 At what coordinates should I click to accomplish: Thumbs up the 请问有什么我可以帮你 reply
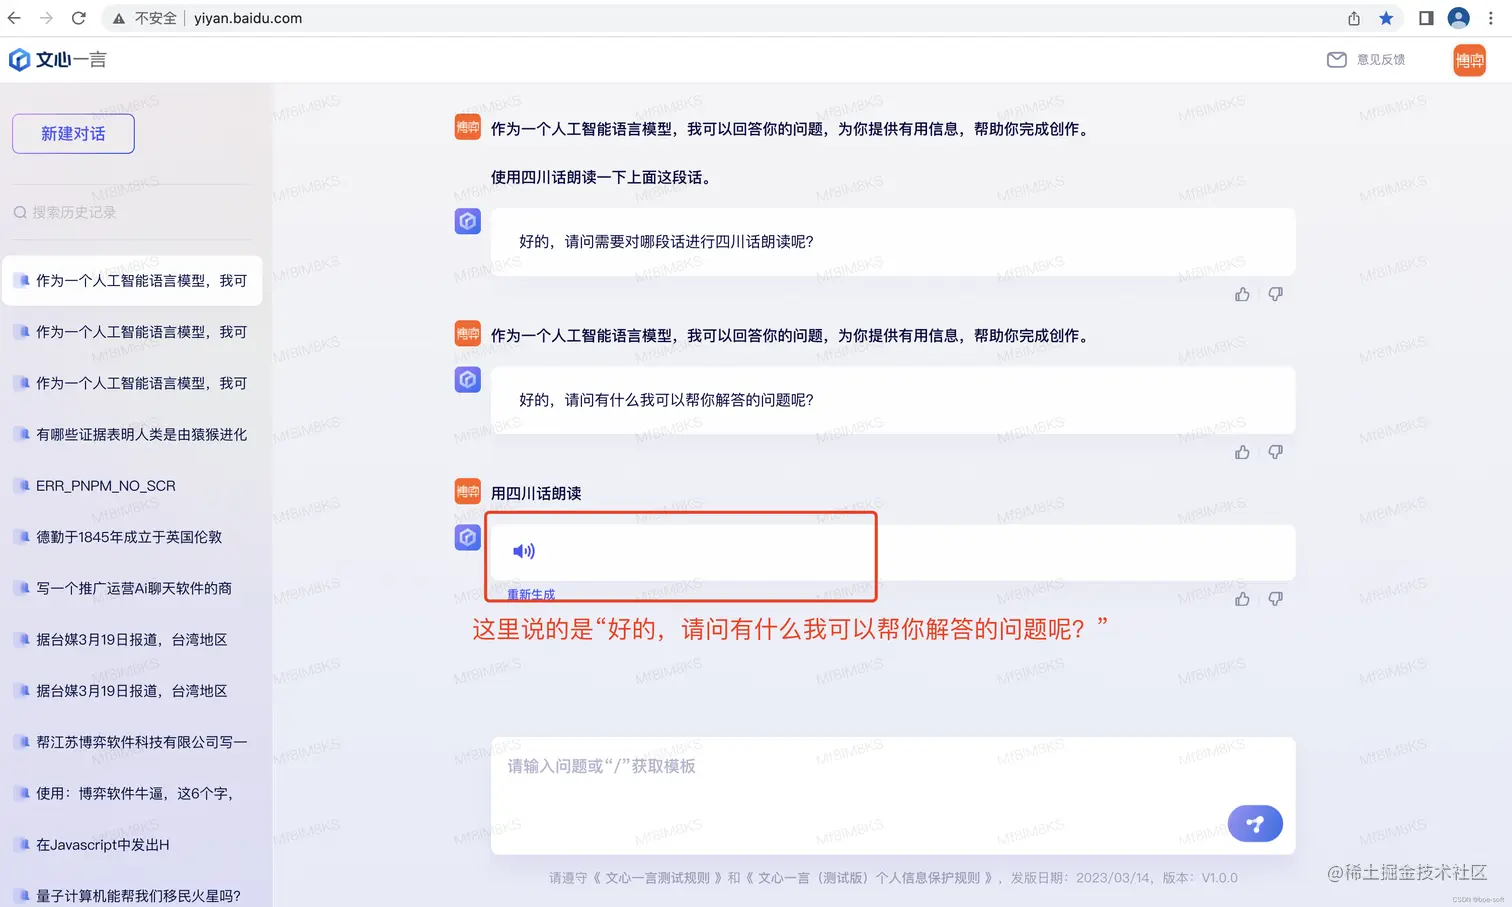coord(1242,452)
